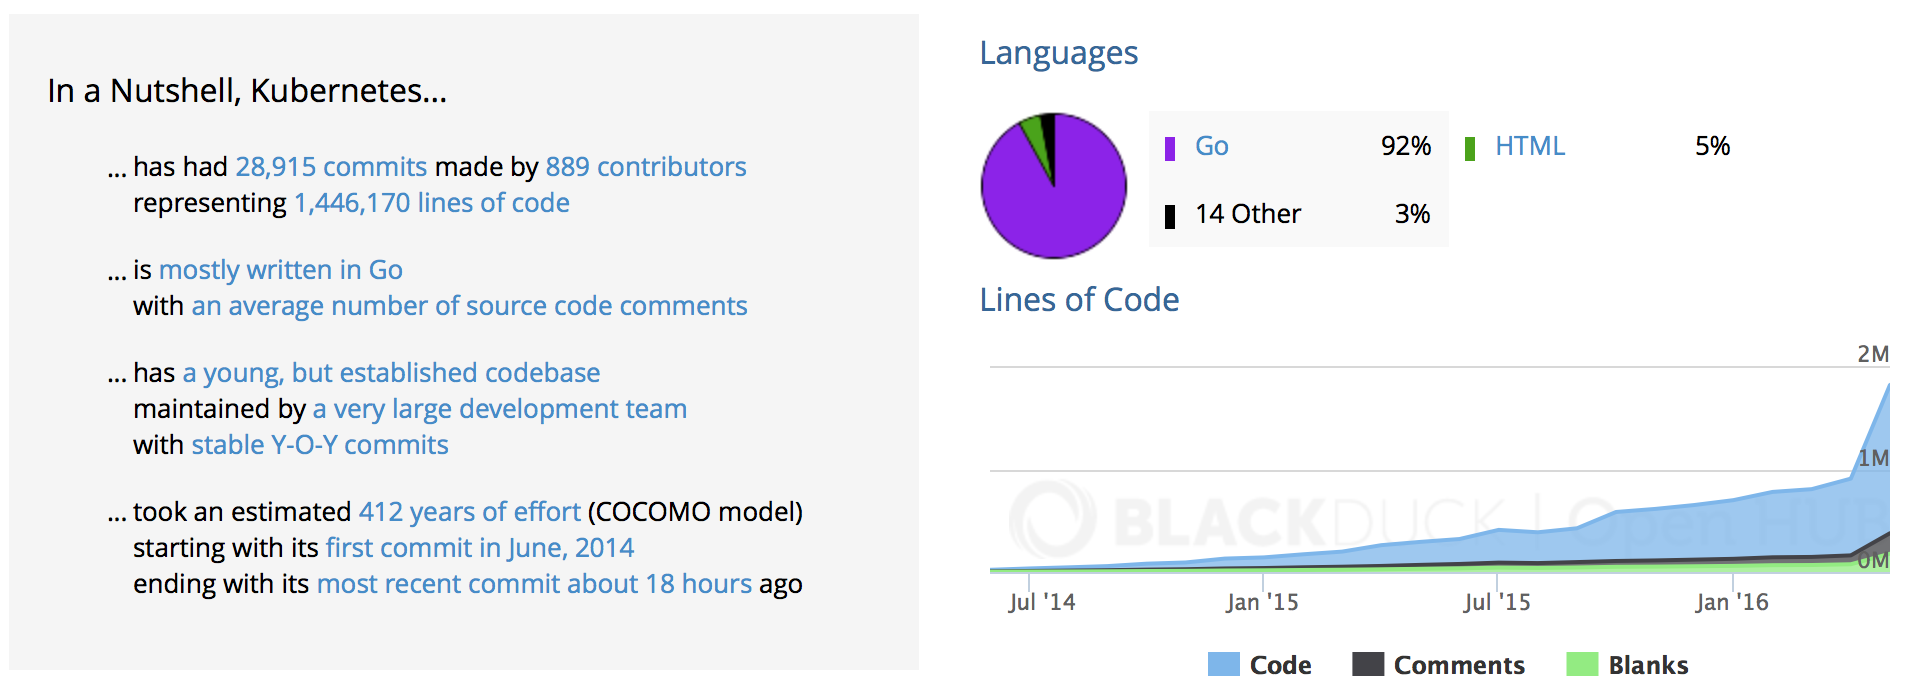
Task: Open the Go language link
Action: click(x=1211, y=147)
